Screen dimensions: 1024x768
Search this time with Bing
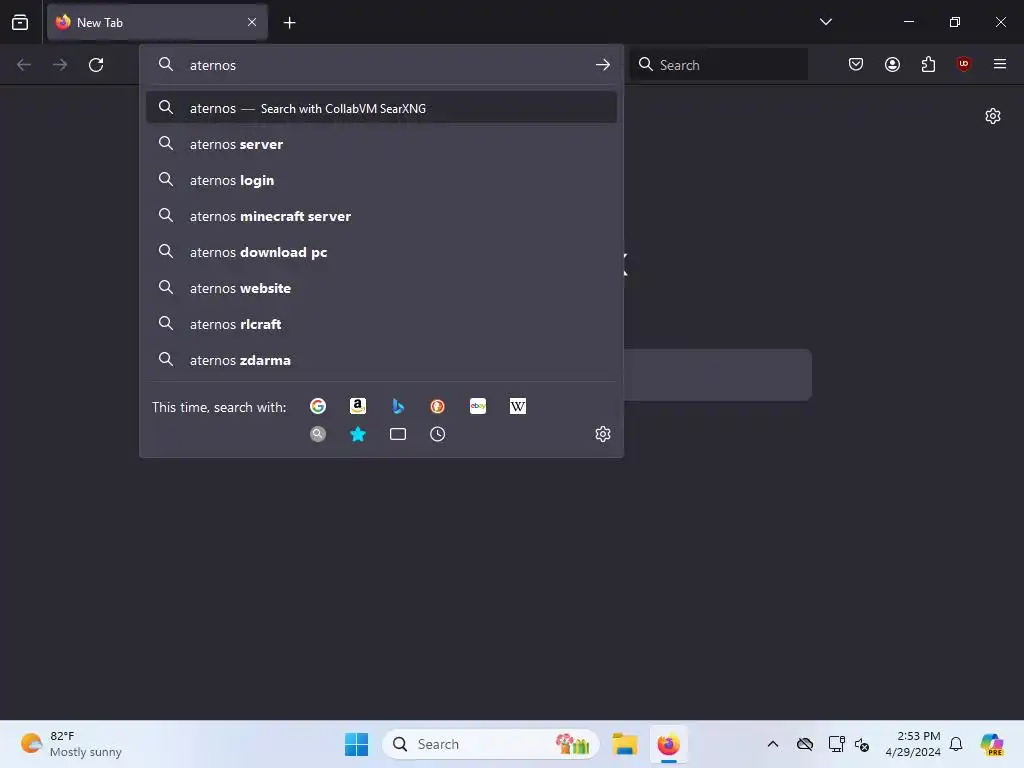click(x=398, y=406)
